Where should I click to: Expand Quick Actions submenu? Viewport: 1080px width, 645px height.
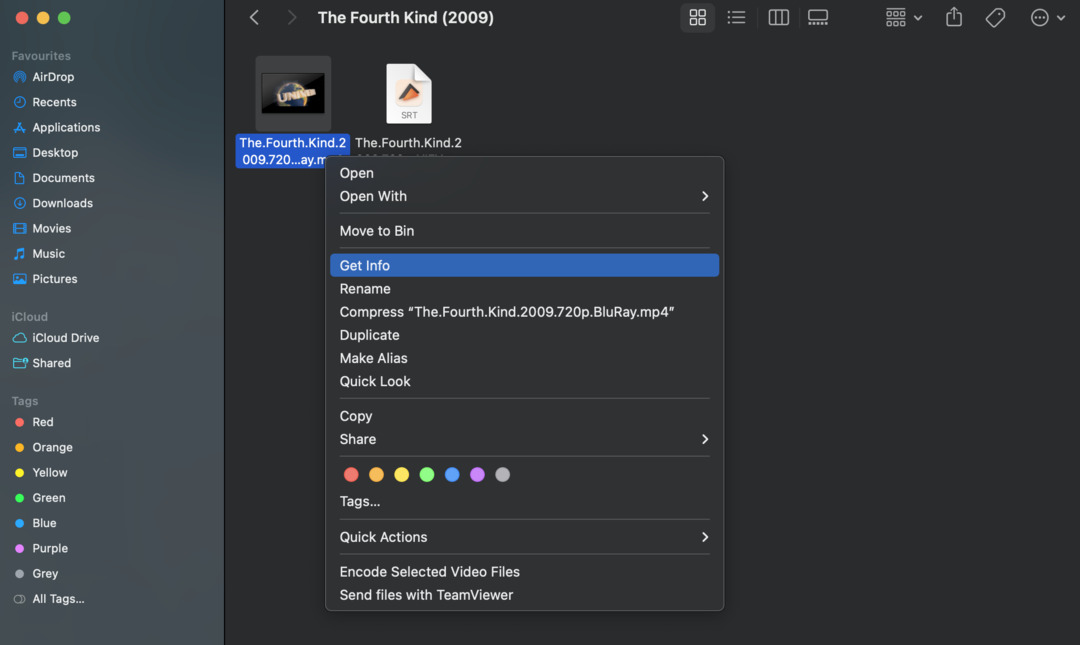point(524,537)
